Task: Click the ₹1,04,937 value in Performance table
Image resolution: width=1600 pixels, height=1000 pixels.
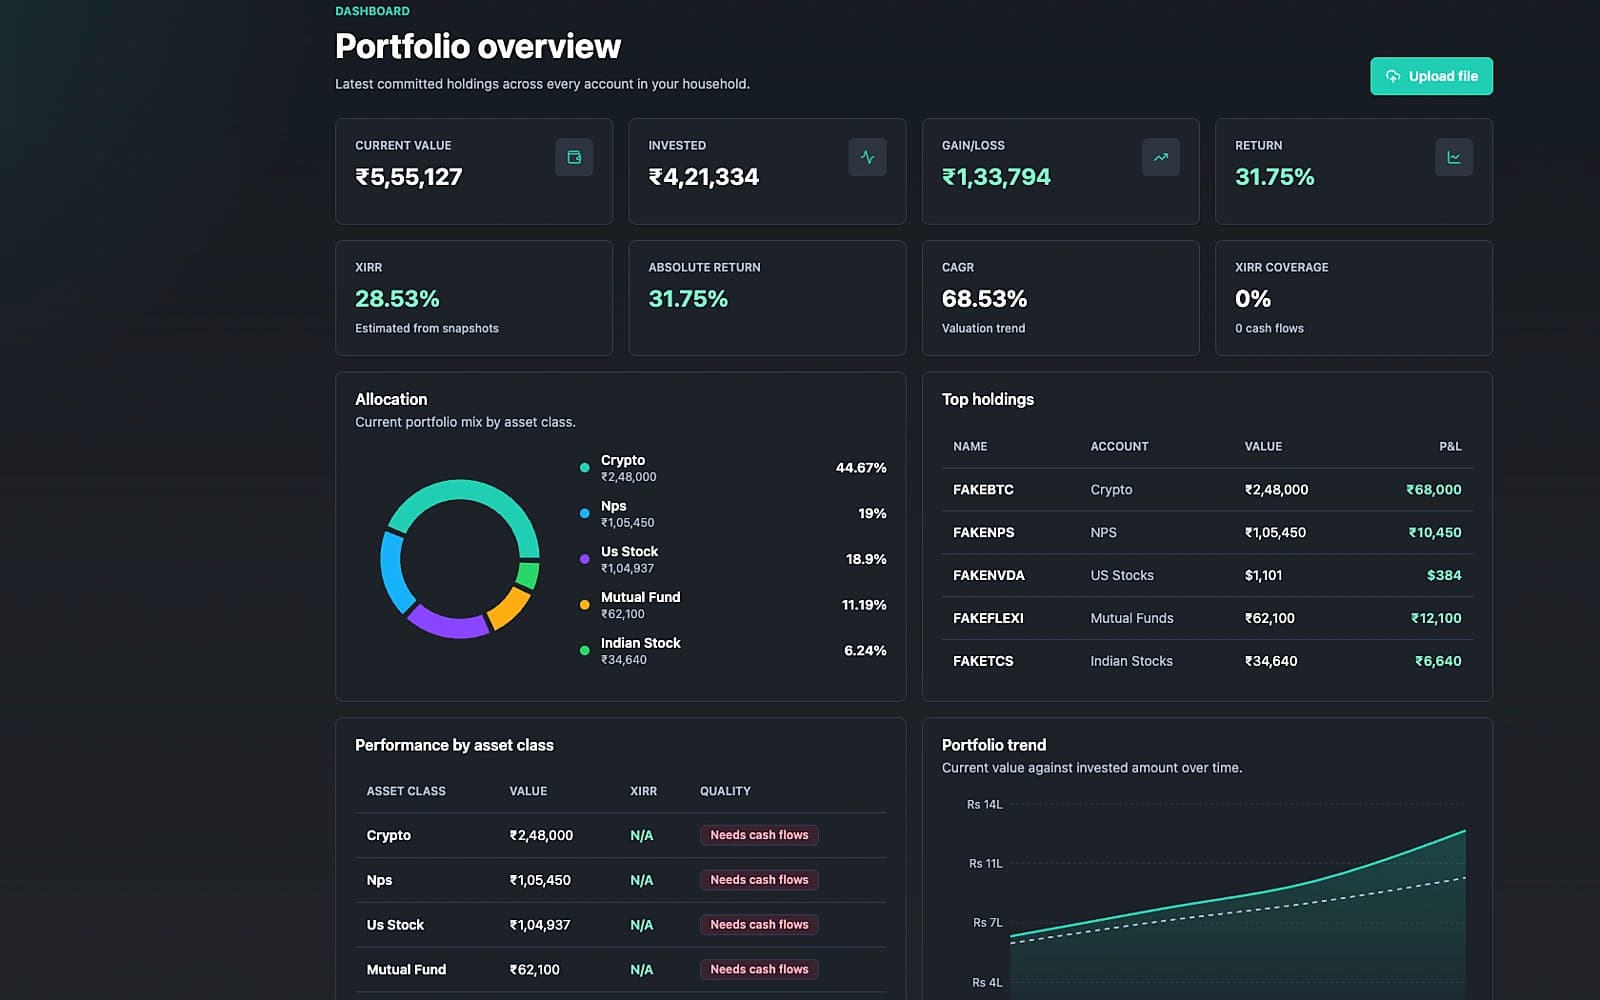Action: click(540, 925)
